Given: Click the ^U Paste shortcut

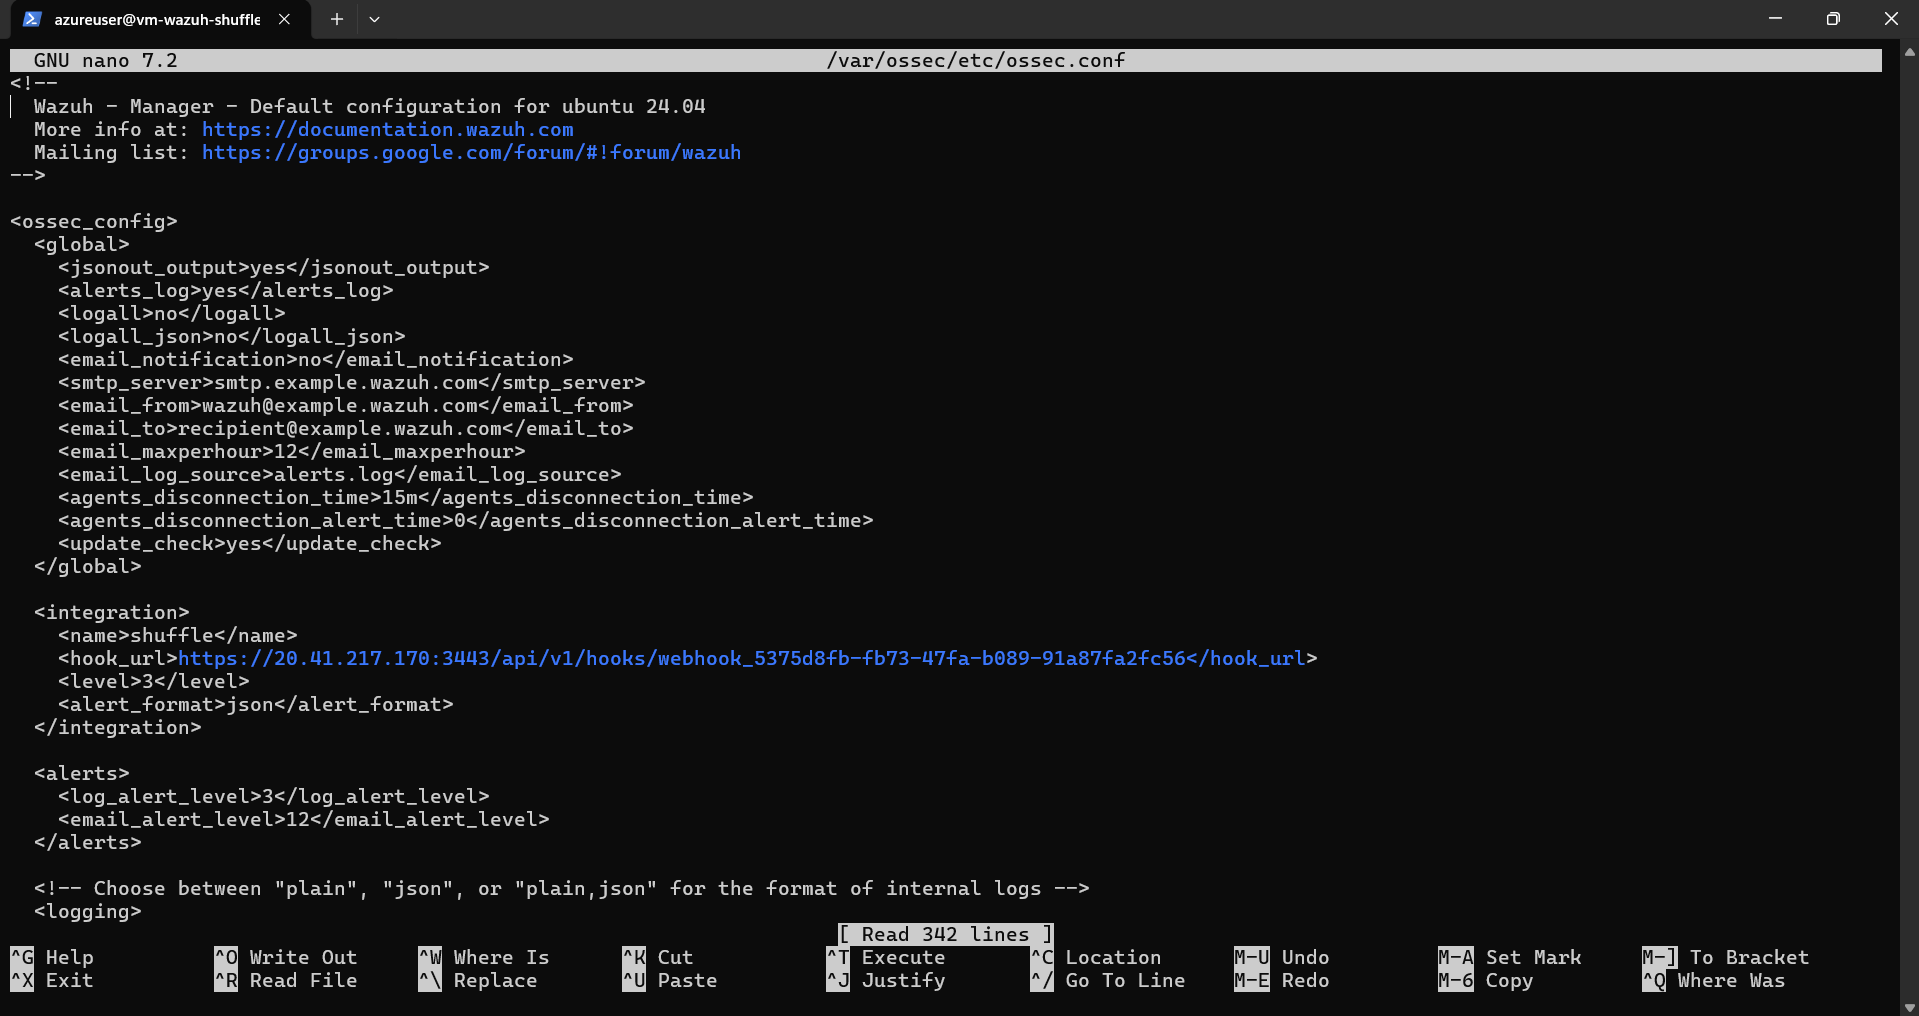Looking at the screenshot, I should [670, 980].
